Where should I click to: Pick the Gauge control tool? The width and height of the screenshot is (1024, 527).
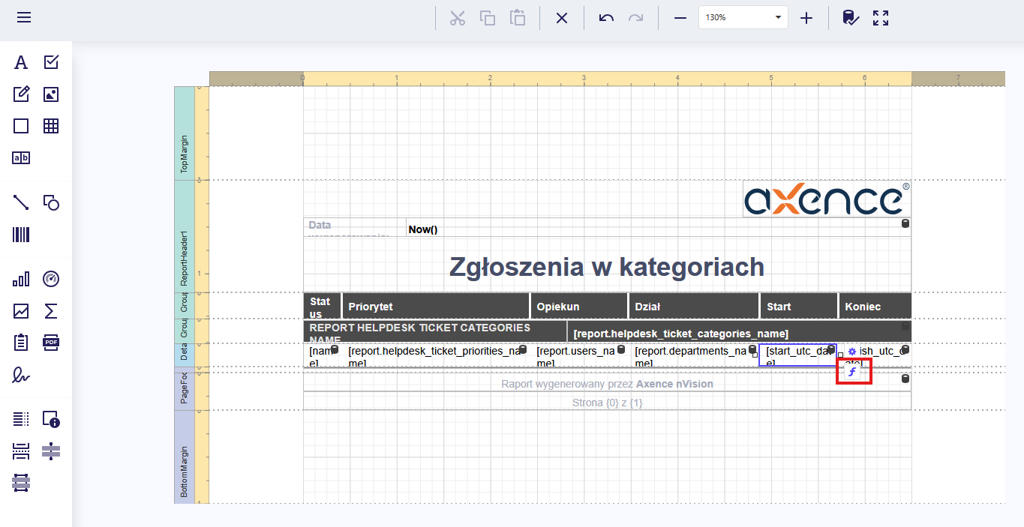coord(52,279)
